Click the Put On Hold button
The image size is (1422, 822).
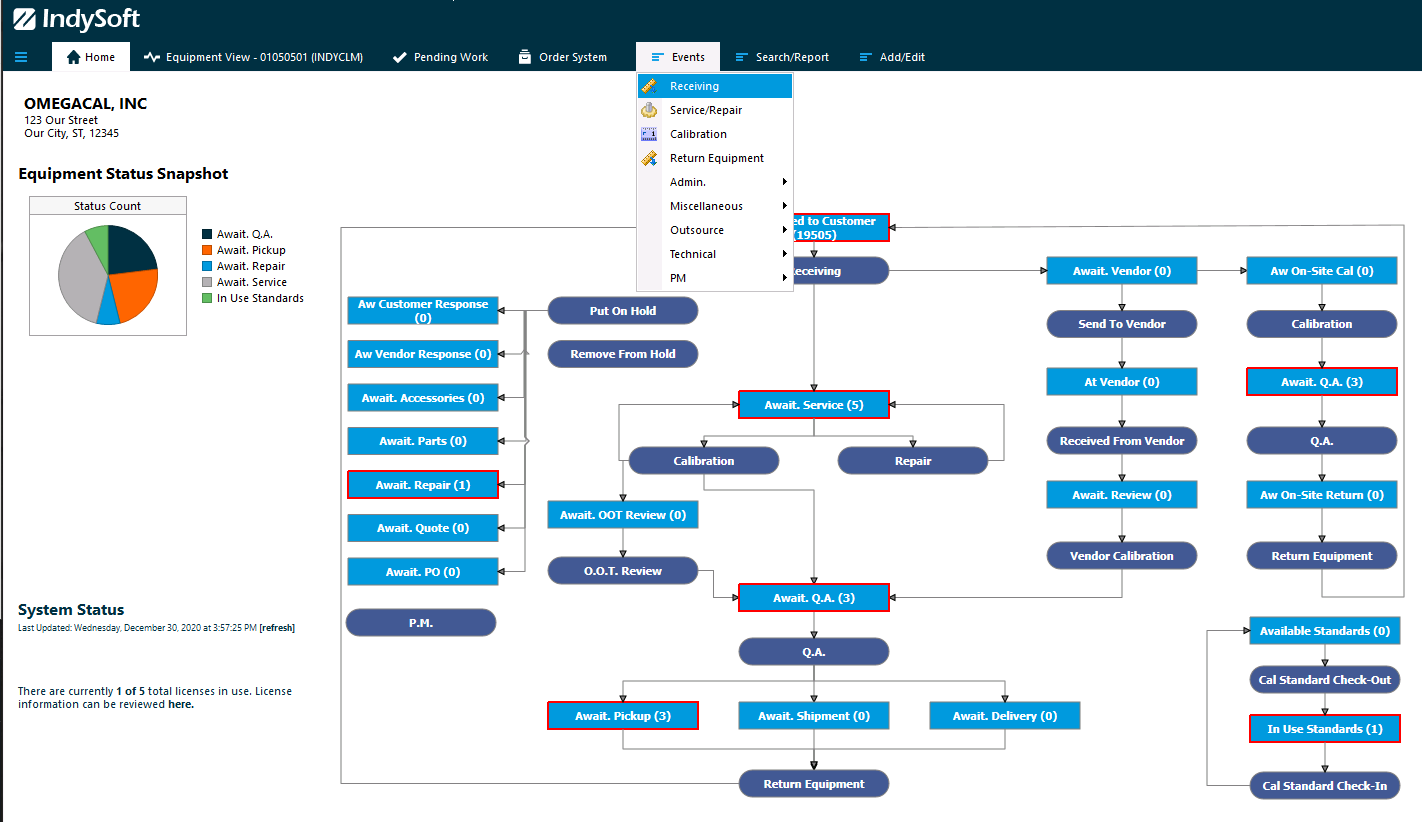click(622, 311)
